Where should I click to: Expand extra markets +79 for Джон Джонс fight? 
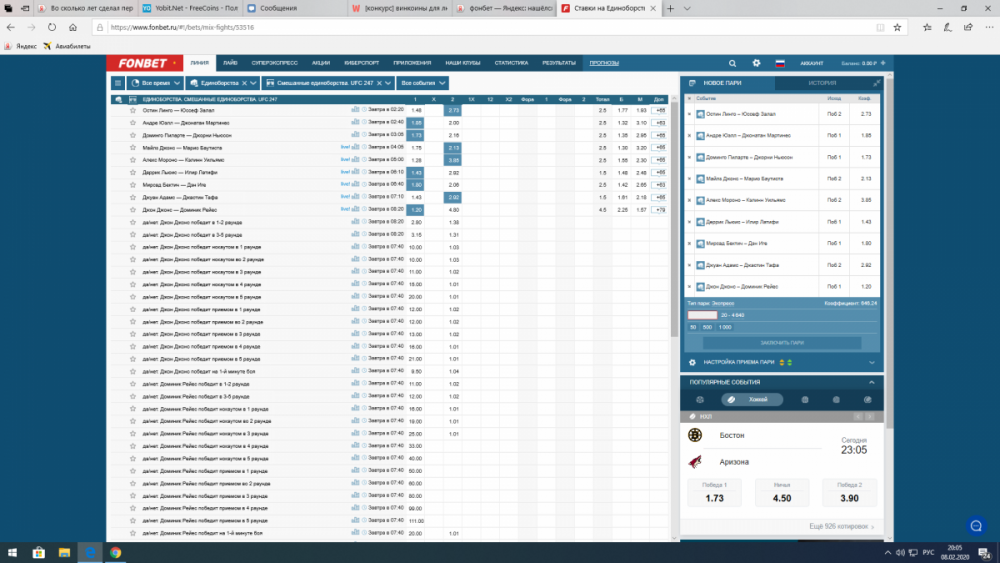(659, 210)
